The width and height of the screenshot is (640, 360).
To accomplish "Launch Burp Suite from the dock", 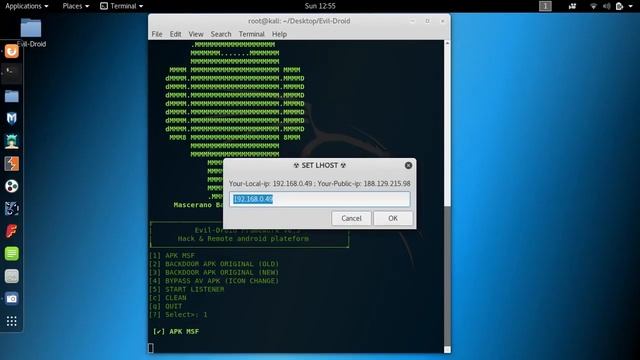I will coord(11,164).
